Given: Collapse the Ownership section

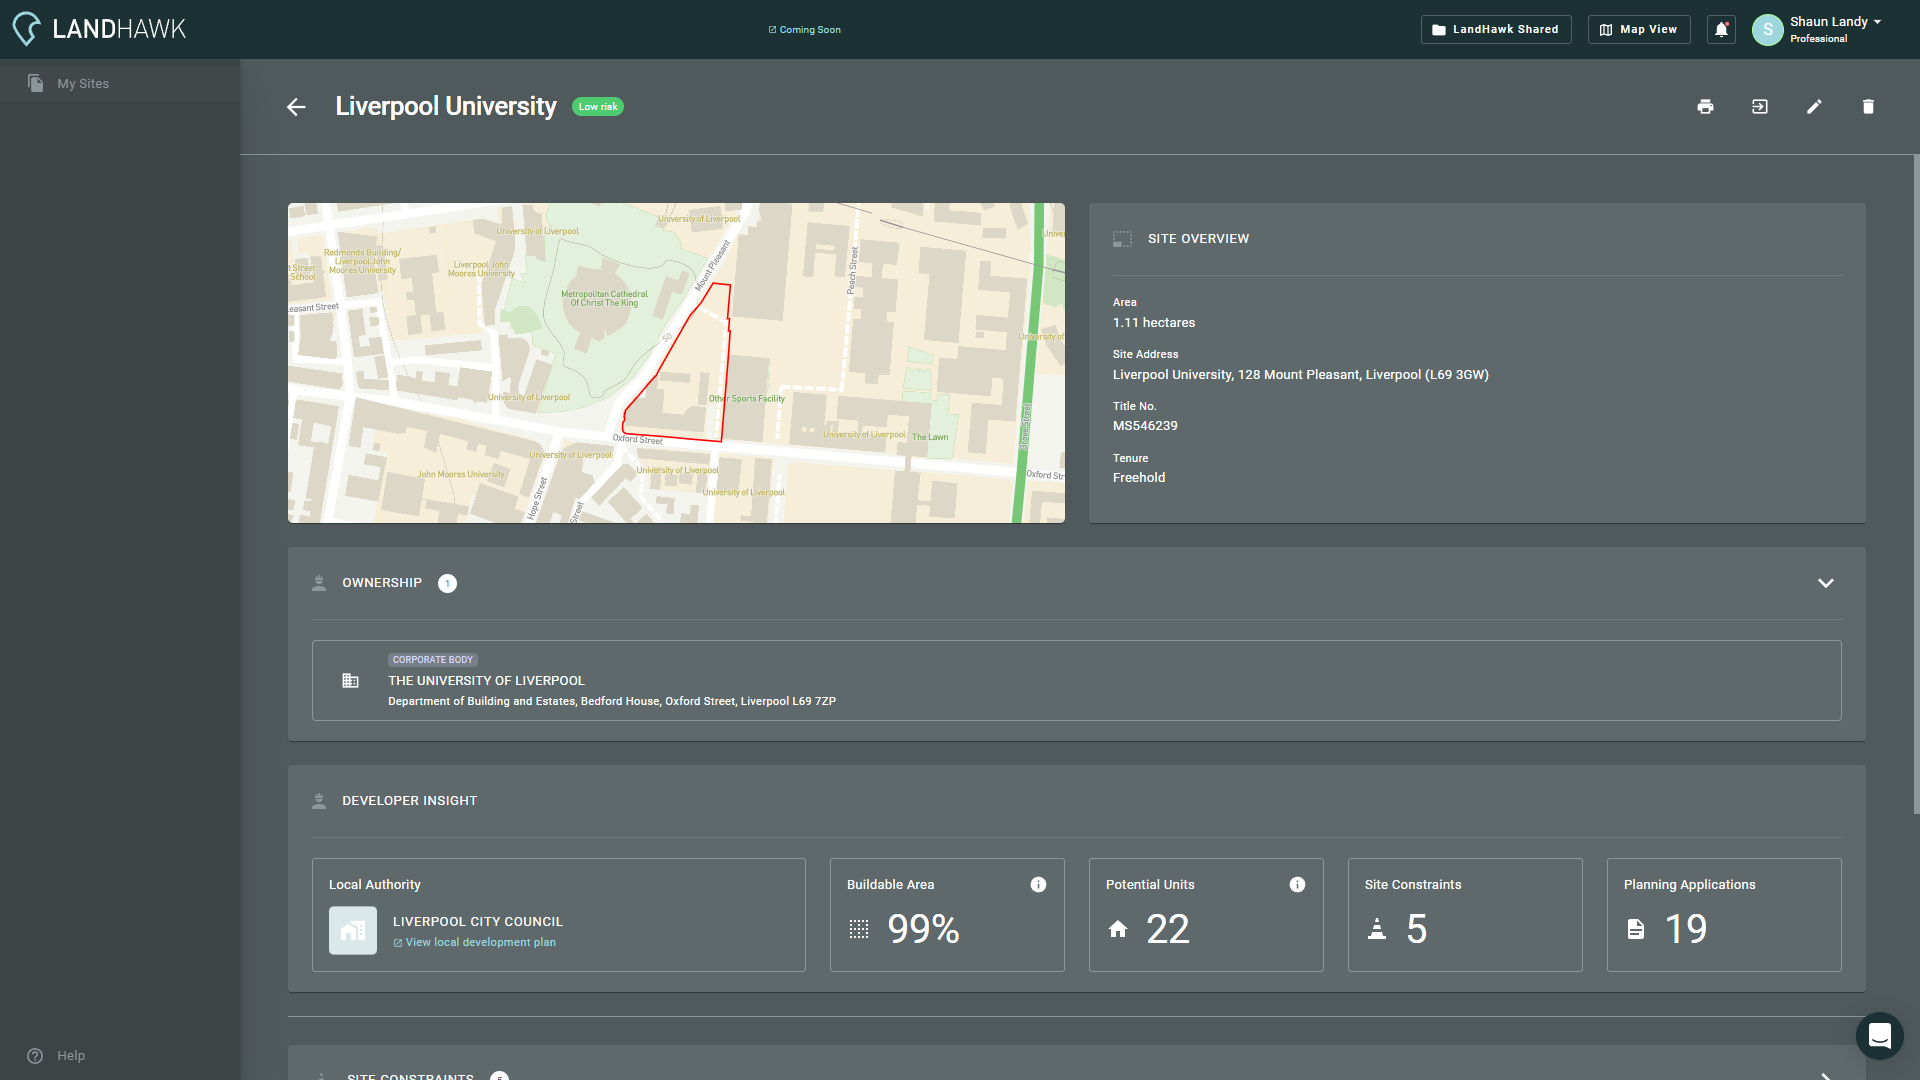Looking at the screenshot, I should [1825, 583].
